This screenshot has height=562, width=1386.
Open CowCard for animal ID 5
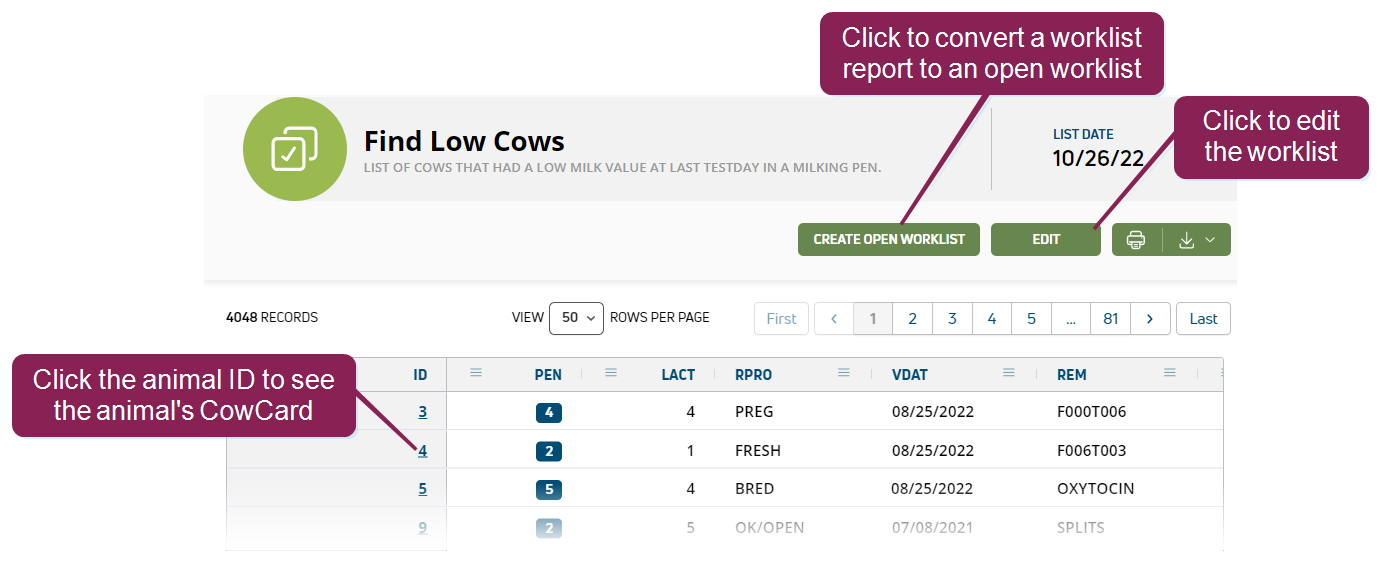coord(423,490)
